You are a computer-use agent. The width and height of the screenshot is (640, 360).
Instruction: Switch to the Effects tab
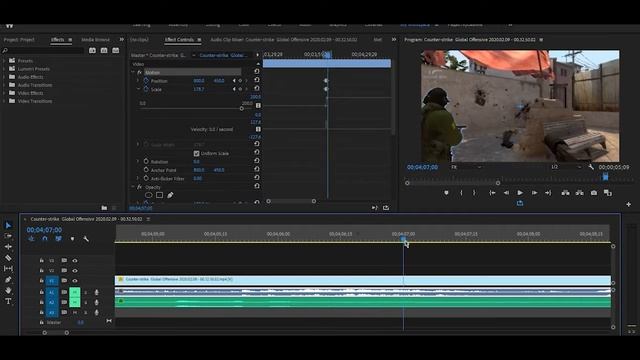tap(58, 40)
